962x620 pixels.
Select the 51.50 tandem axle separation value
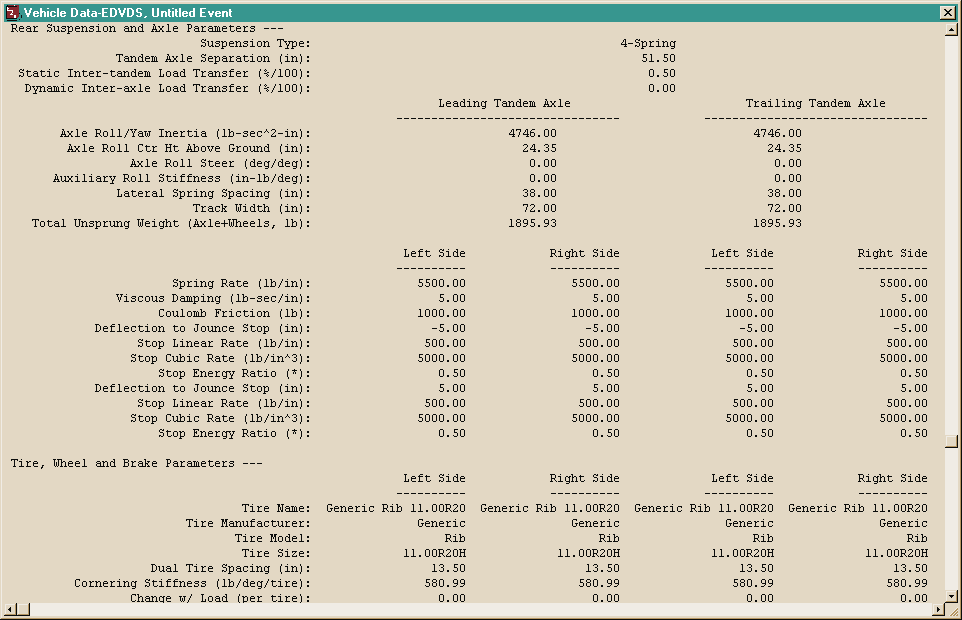[x=658, y=58]
